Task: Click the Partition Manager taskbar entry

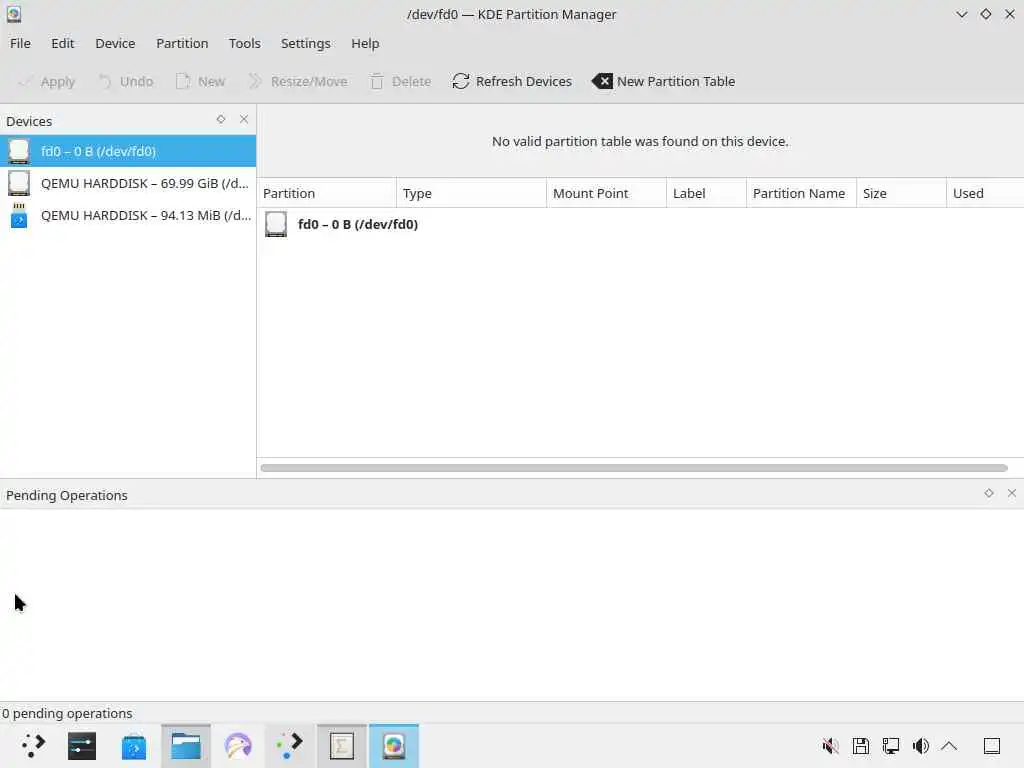Action: click(x=394, y=746)
